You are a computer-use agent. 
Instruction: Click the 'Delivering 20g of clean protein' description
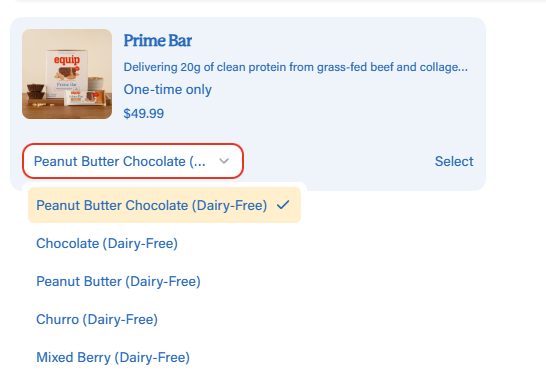296,67
